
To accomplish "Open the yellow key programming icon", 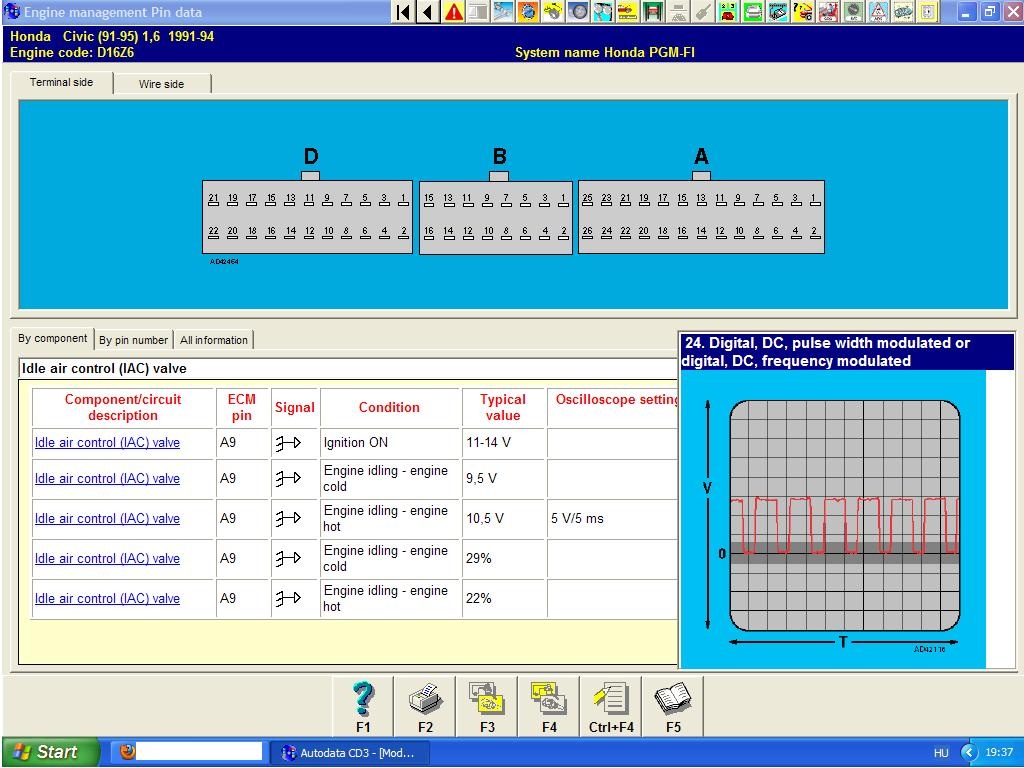I will (x=552, y=12).
